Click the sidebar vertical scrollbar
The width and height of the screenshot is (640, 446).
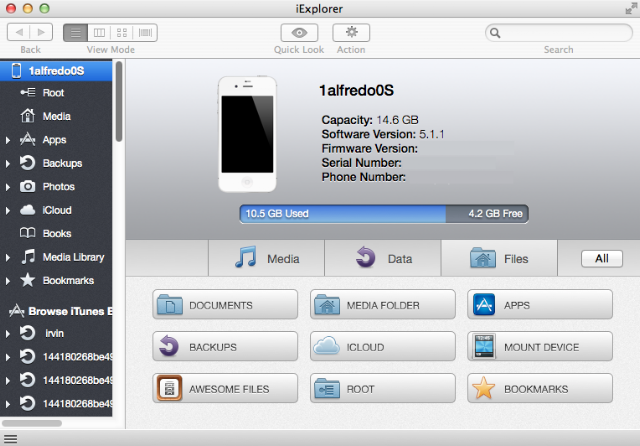click(x=119, y=101)
